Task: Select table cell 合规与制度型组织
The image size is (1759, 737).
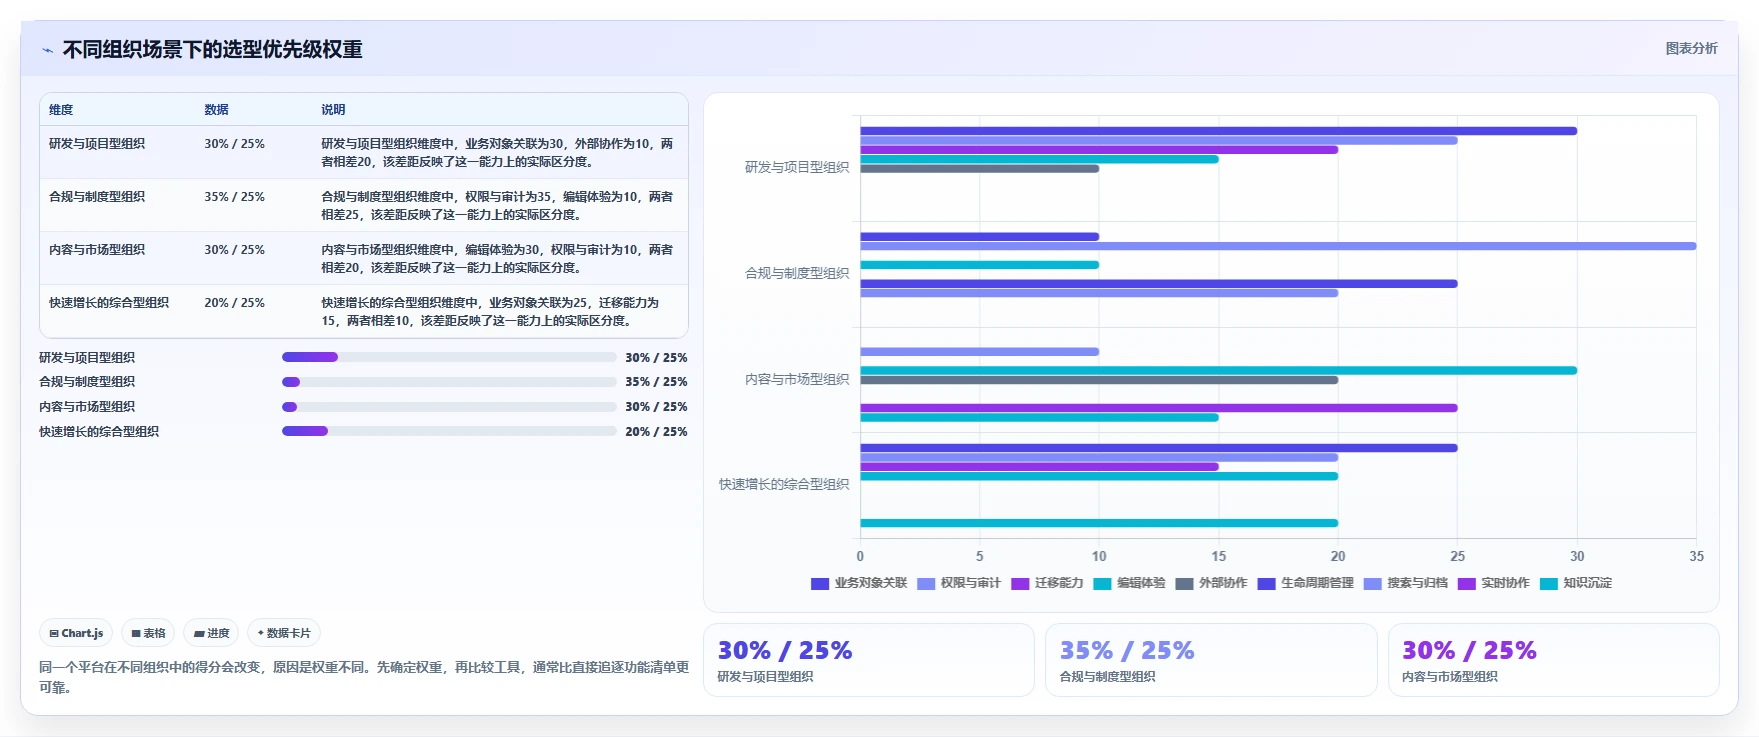Action: point(97,197)
